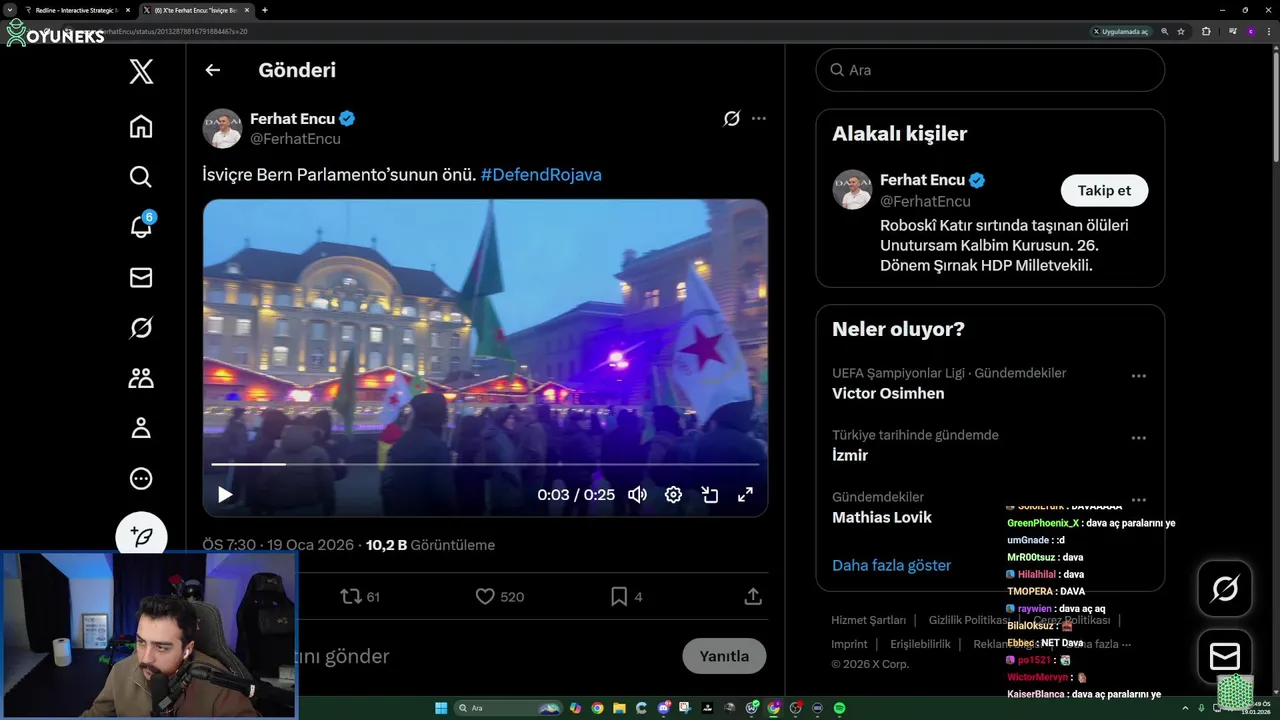Repost the tweet with 61 reposts
Screen dimensions: 1280x720
(360, 597)
